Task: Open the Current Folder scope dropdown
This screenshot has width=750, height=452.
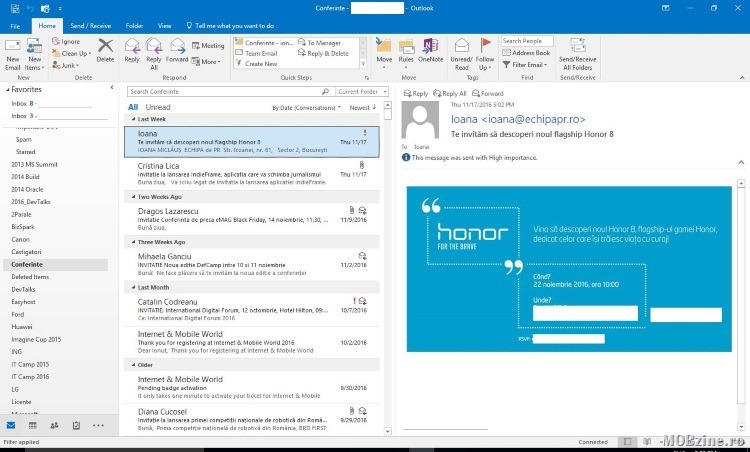Action: click(x=362, y=91)
